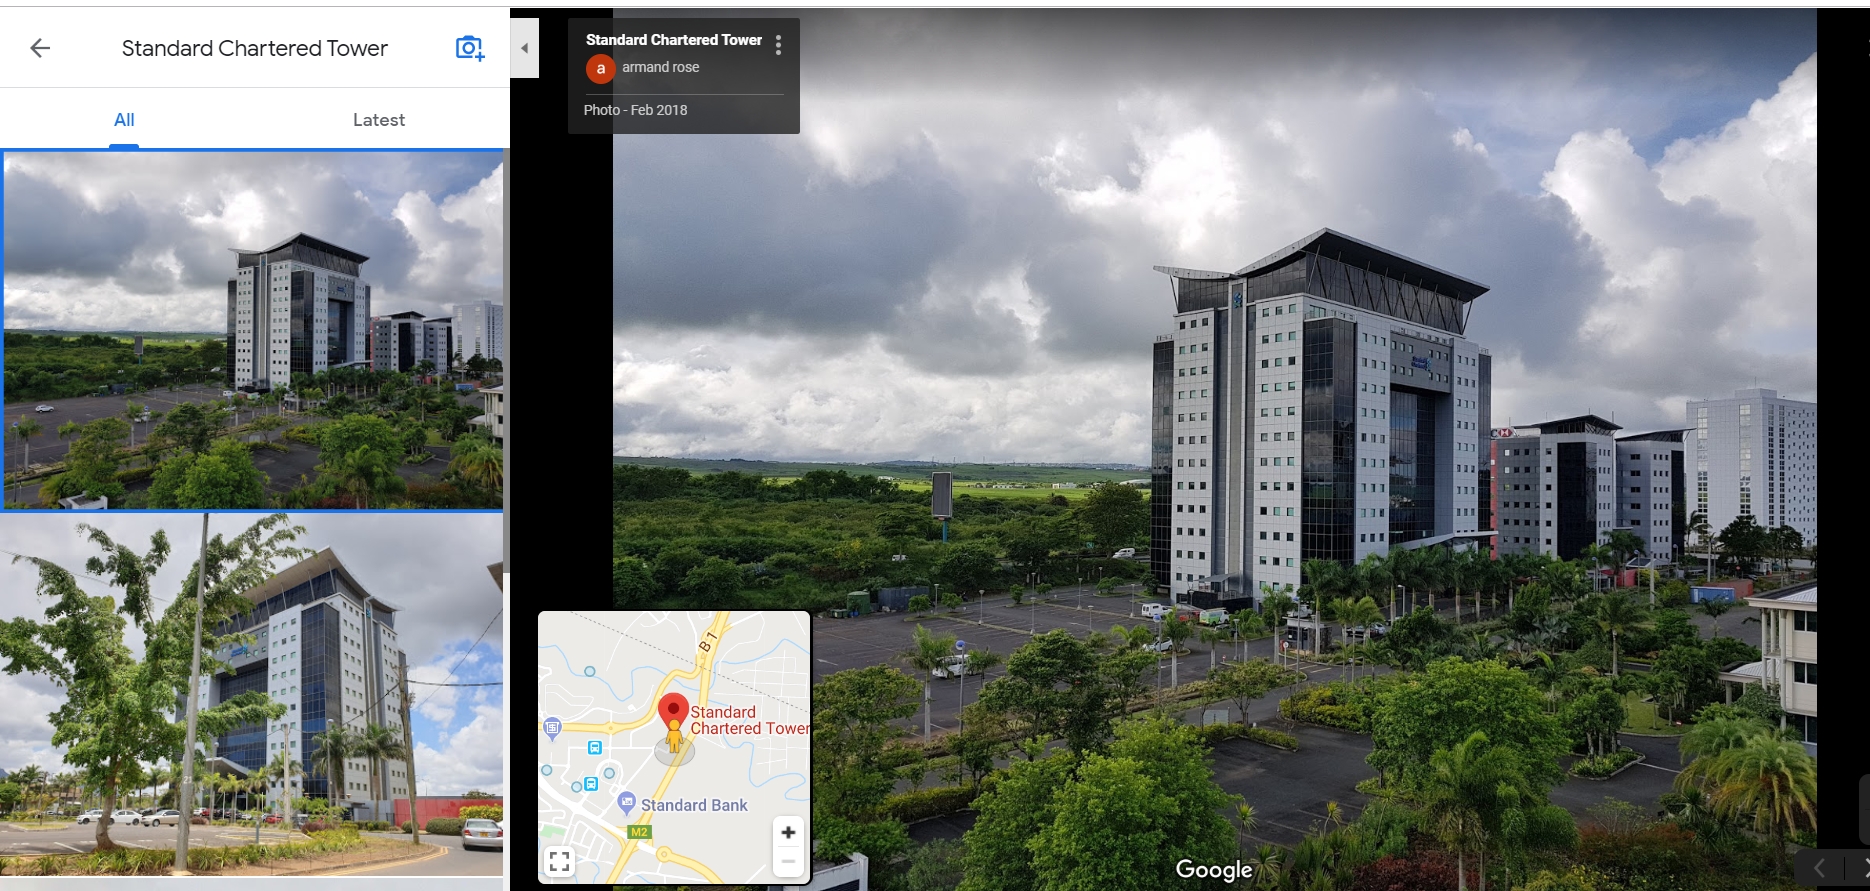Collapse the side panel with arrow

[x=524, y=48]
